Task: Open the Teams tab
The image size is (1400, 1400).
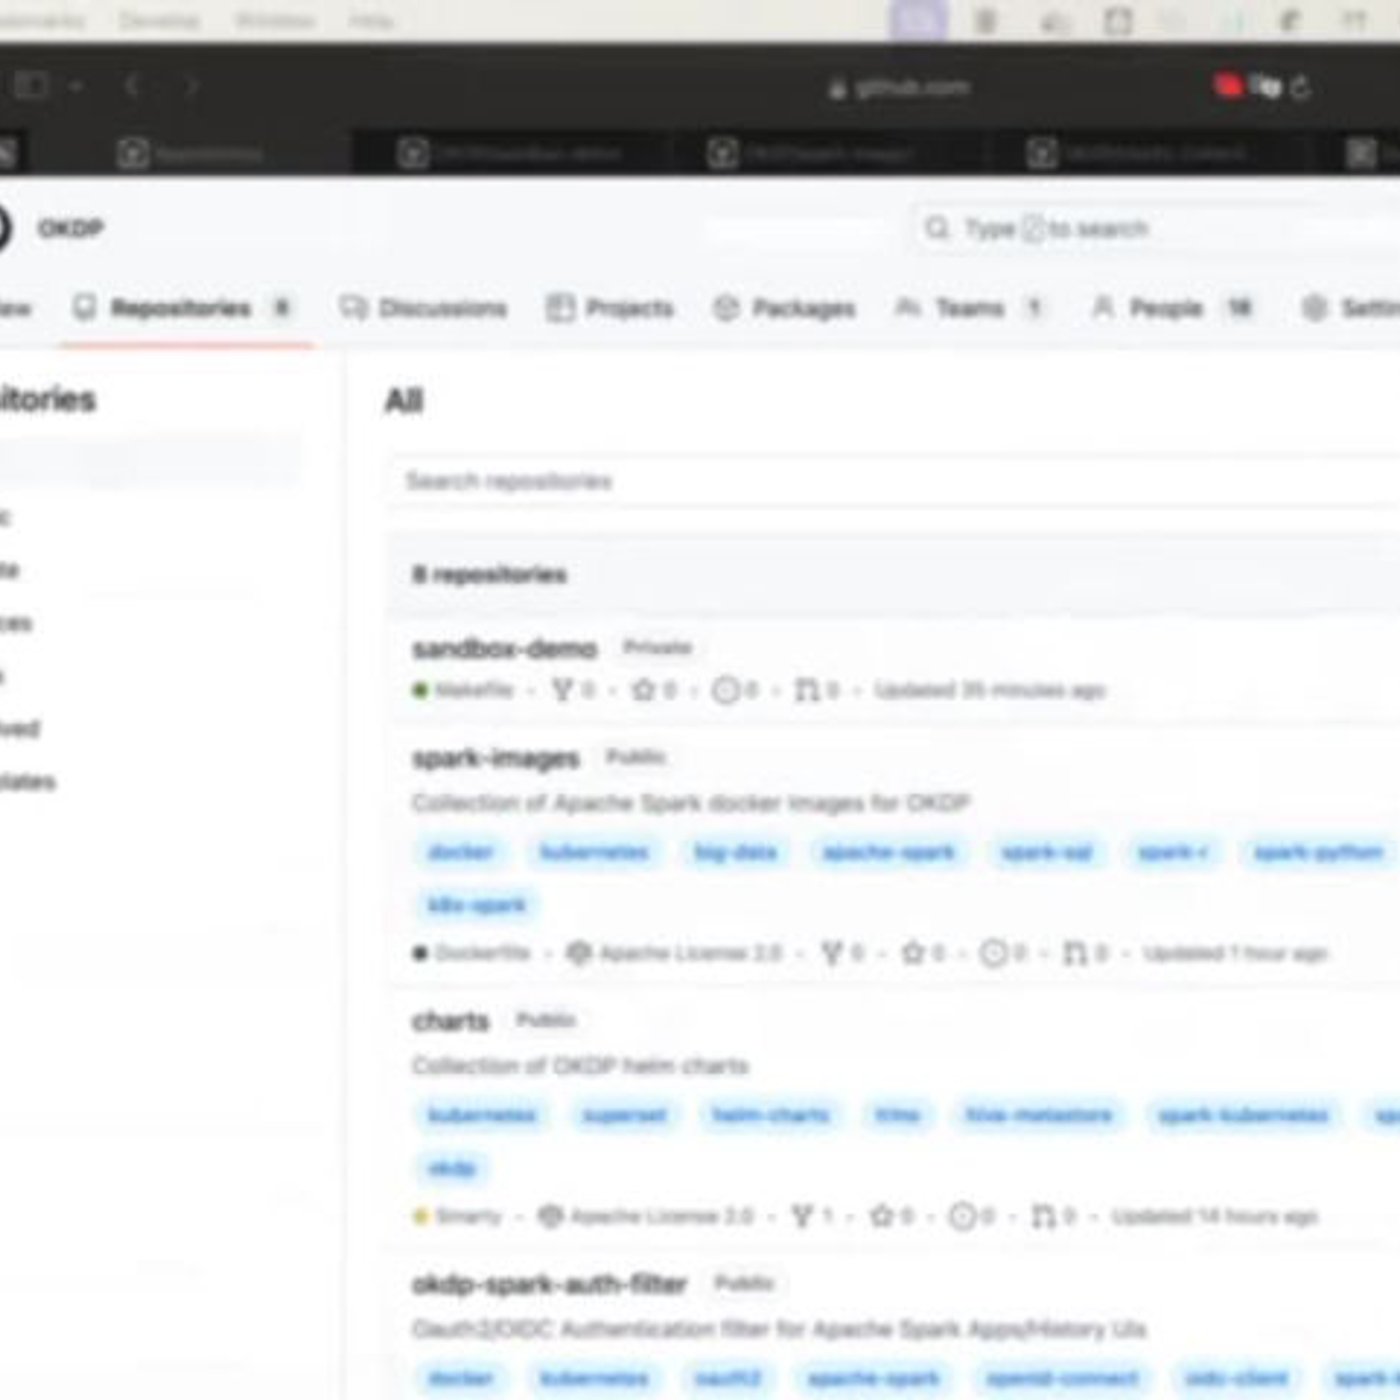Action: click(970, 308)
